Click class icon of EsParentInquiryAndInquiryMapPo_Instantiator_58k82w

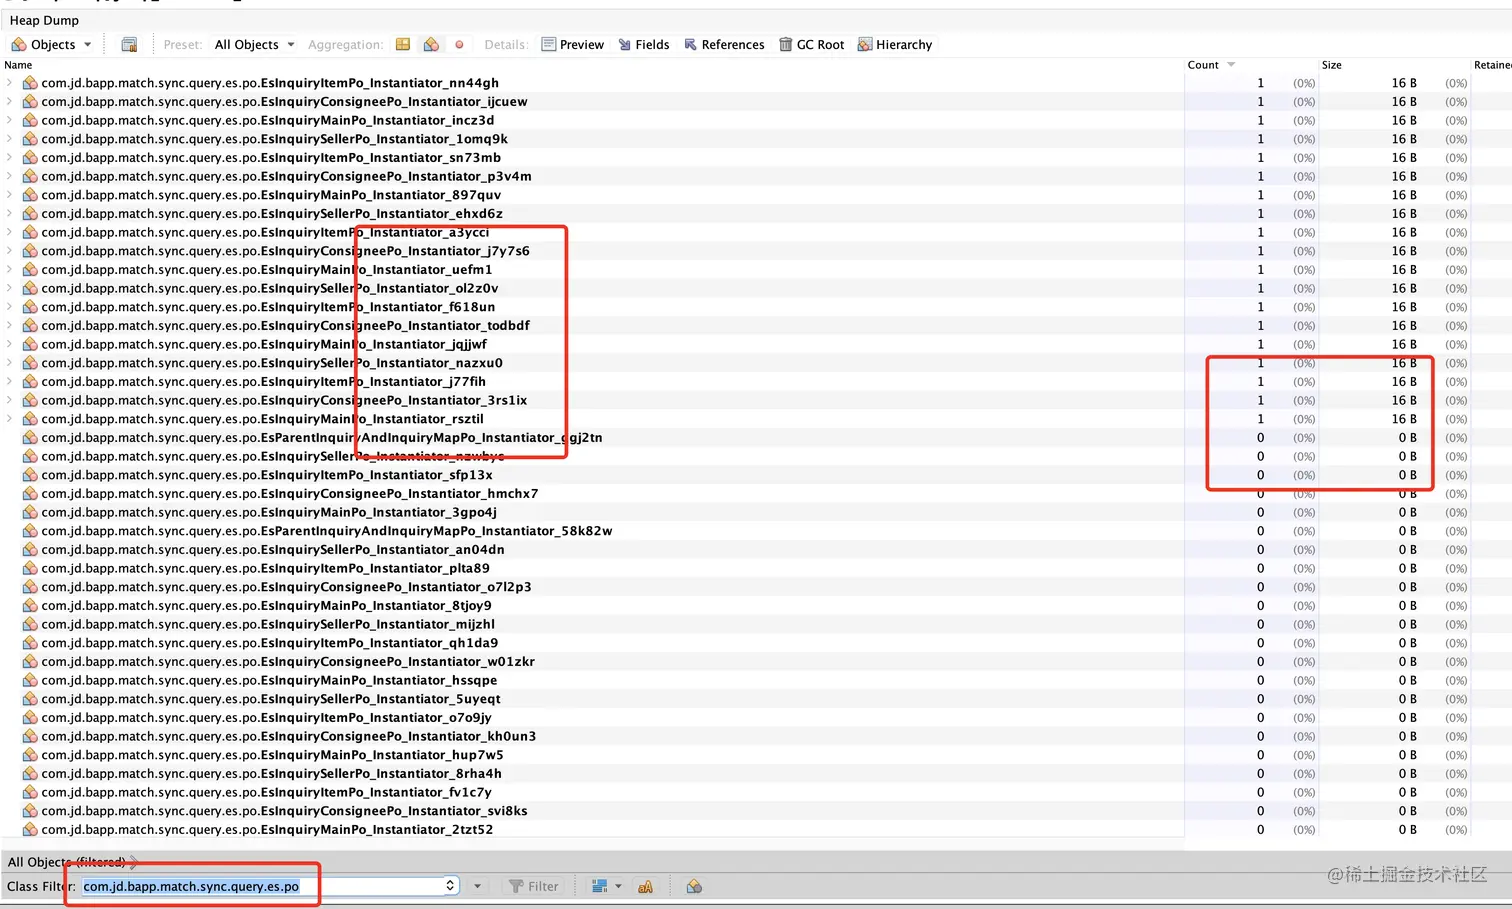[x=30, y=531]
